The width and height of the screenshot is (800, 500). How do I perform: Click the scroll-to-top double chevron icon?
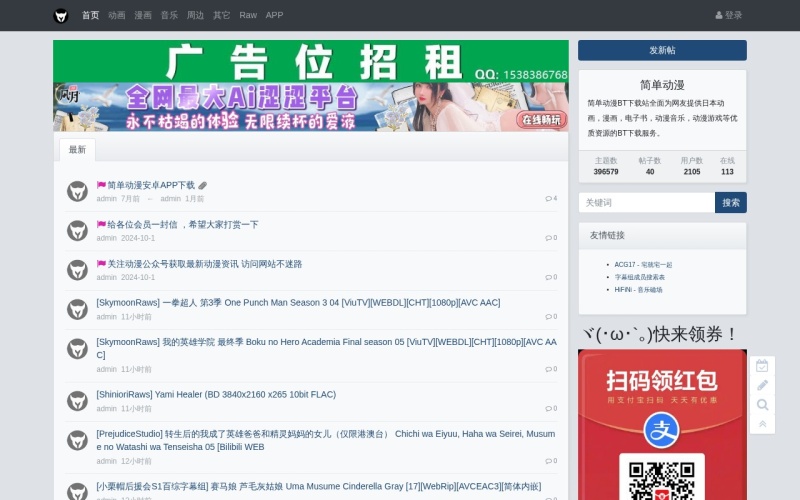coord(762,424)
